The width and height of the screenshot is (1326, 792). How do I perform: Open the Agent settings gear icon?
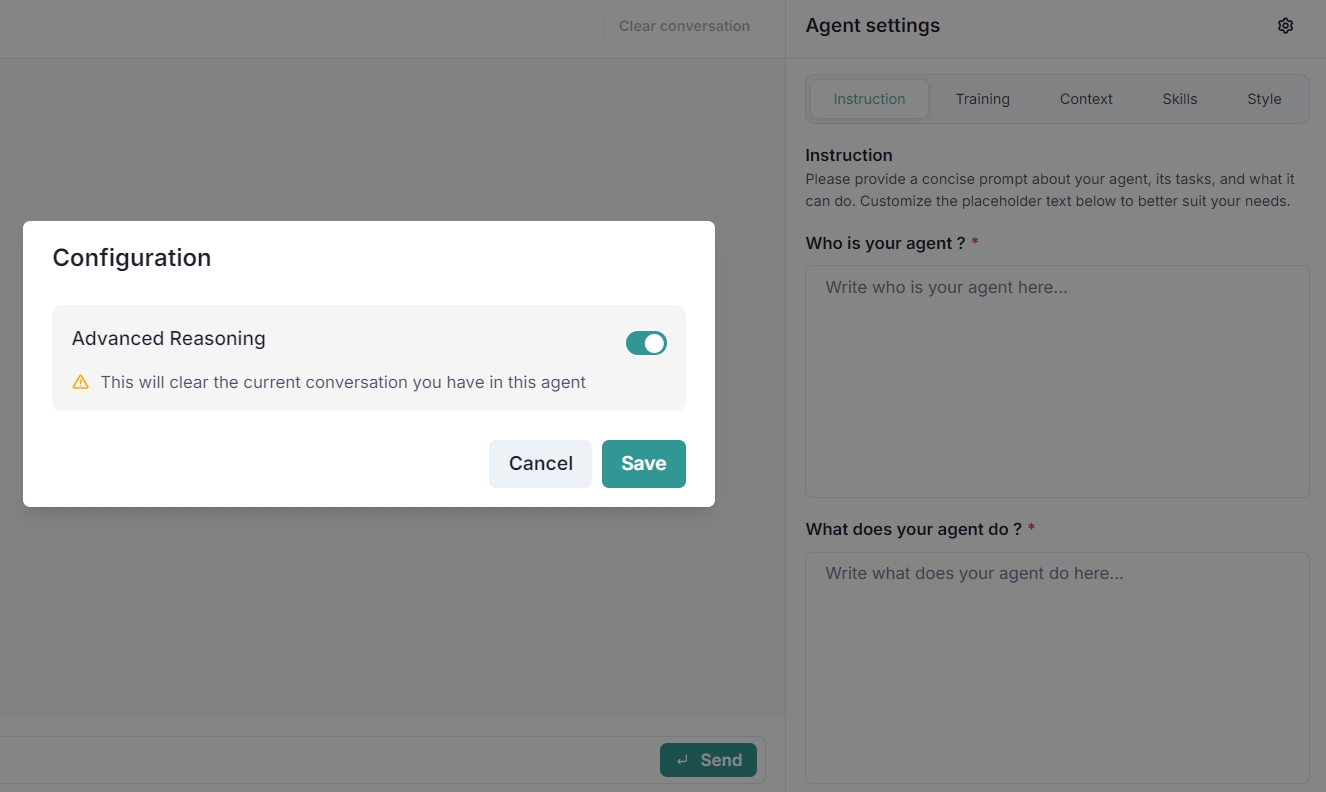click(x=1285, y=26)
